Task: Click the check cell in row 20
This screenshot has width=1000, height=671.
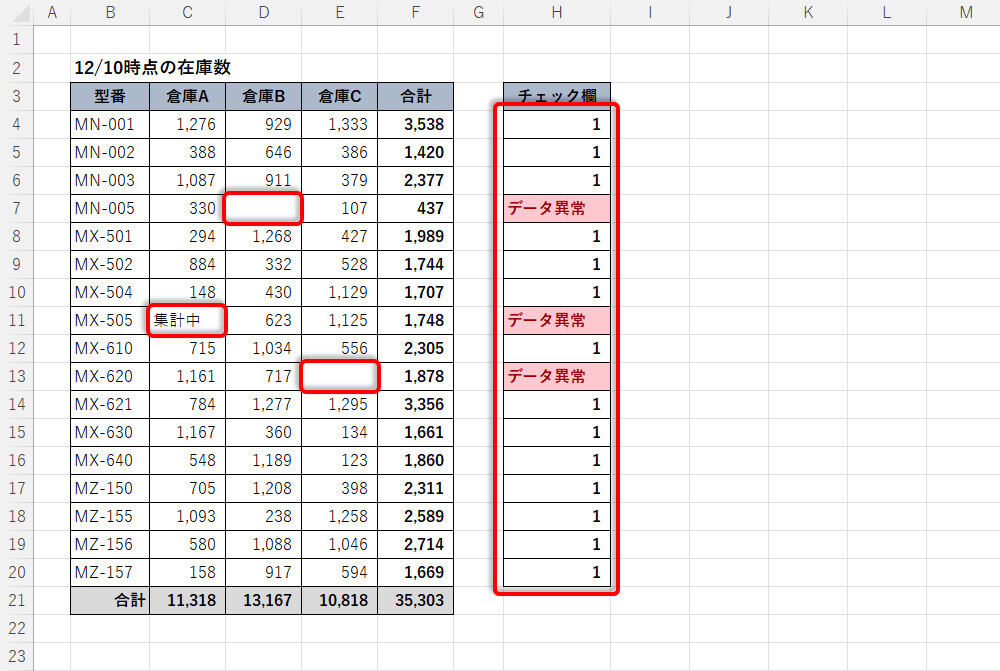Action: [x=557, y=572]
